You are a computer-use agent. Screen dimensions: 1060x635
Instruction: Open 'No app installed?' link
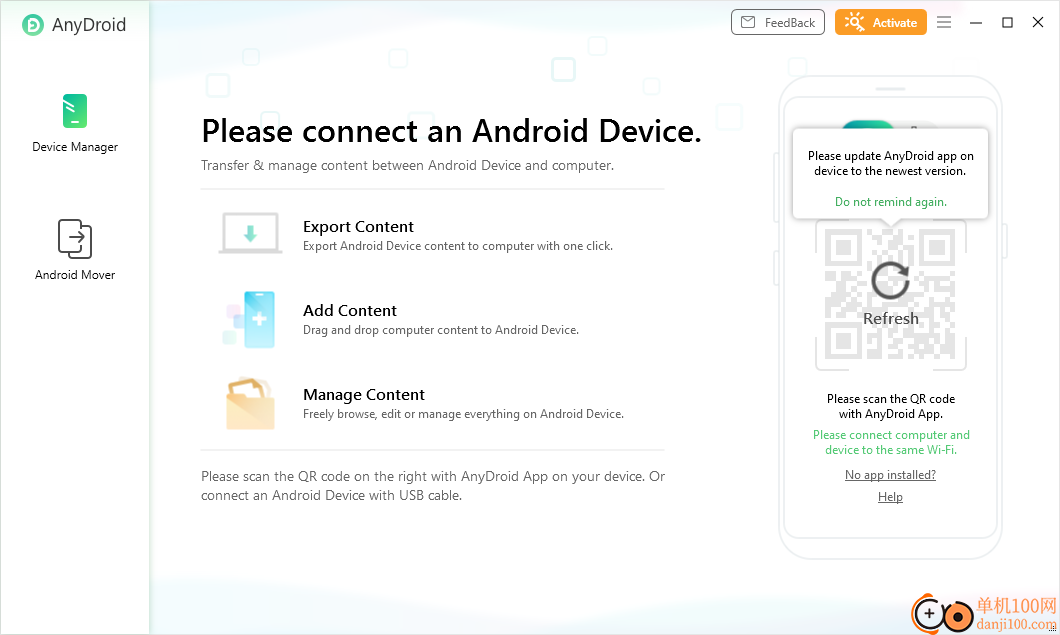890,475
